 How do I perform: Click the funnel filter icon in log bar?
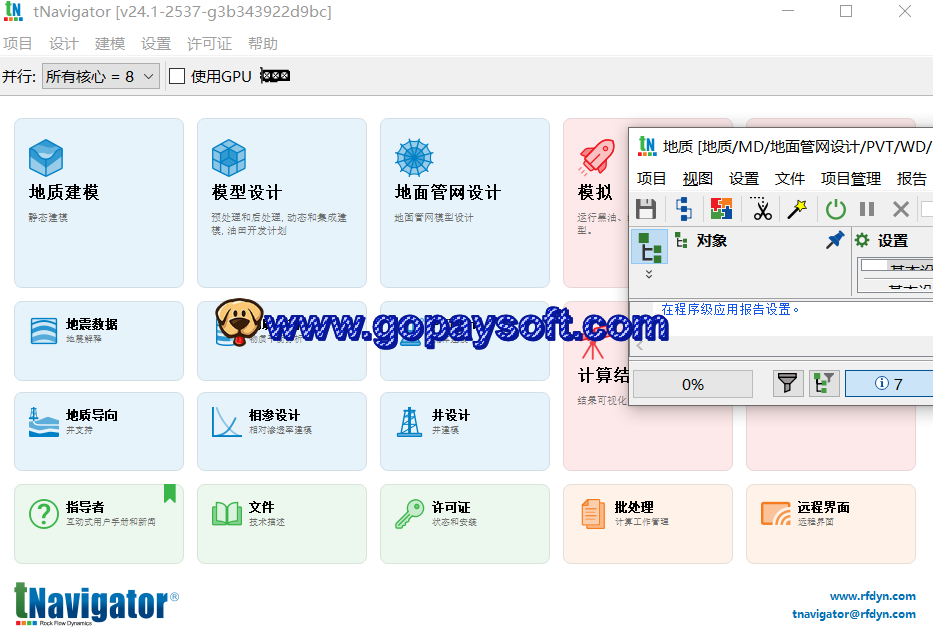pos(788,383)
